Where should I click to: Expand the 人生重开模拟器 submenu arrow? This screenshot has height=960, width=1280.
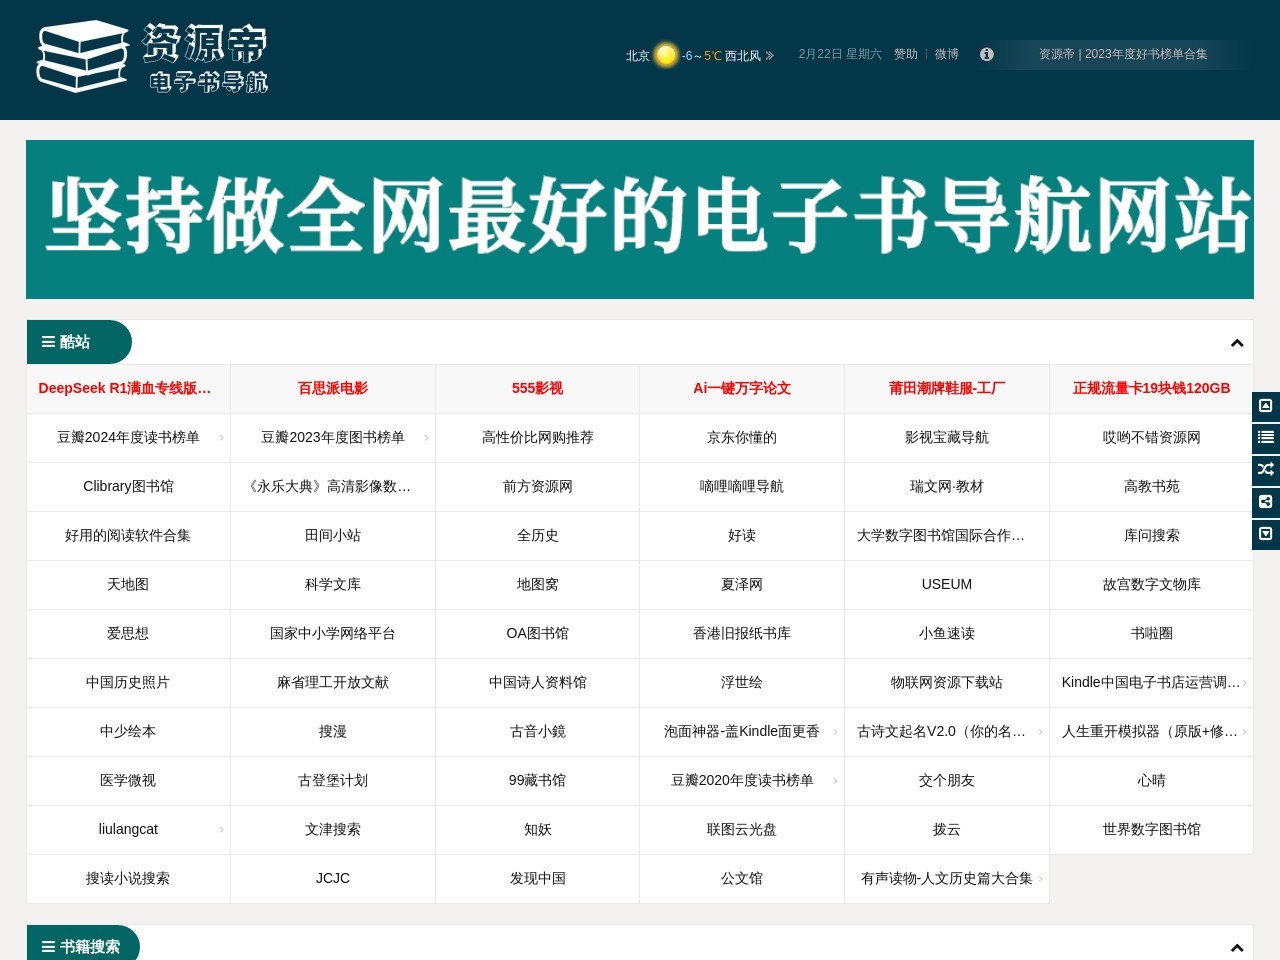coord(1244,732)
